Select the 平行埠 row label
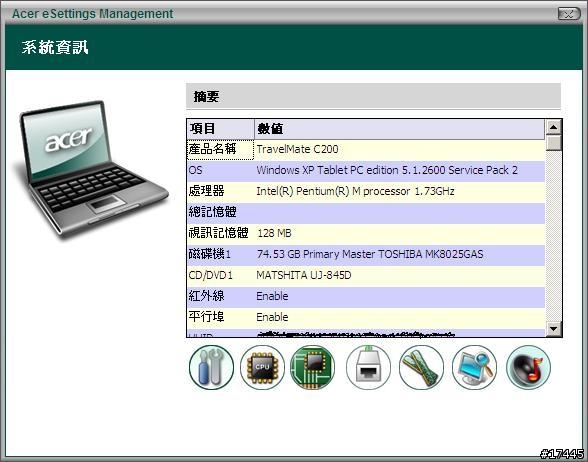588x462 pixels. pyautogui.click(x=206, y=317)
